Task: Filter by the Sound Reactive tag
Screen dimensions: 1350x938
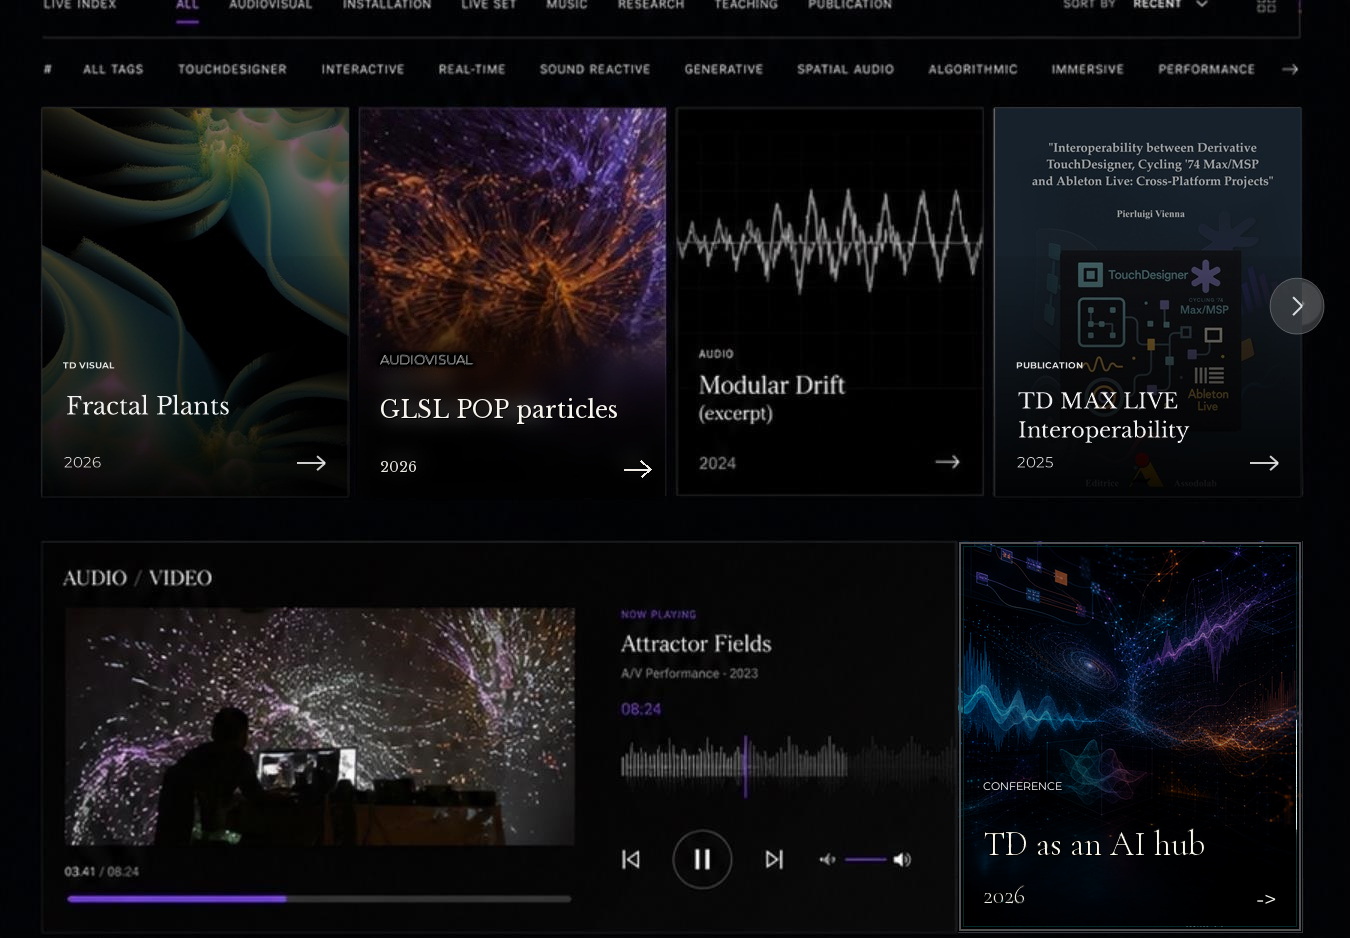Action: pyautogui.click(x=595, y=69)
